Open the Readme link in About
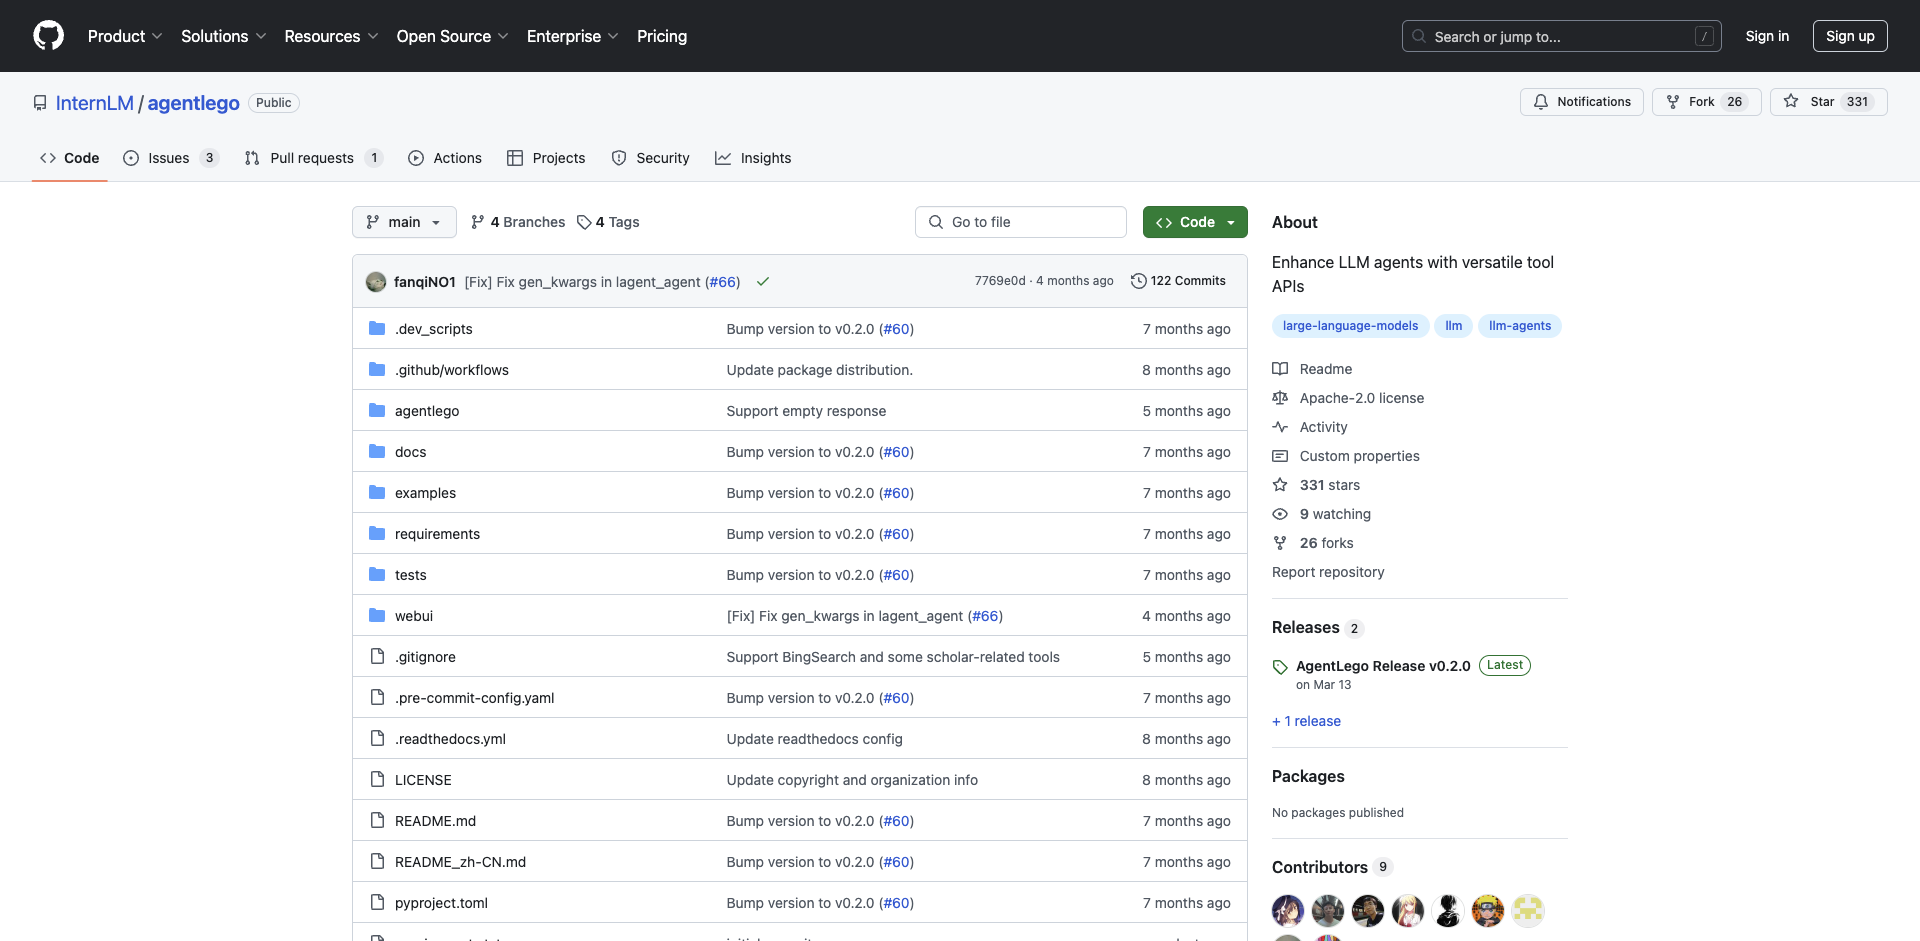Image resolution: width=1920 pixels, height=941 pixels. tap(1312, 369)
